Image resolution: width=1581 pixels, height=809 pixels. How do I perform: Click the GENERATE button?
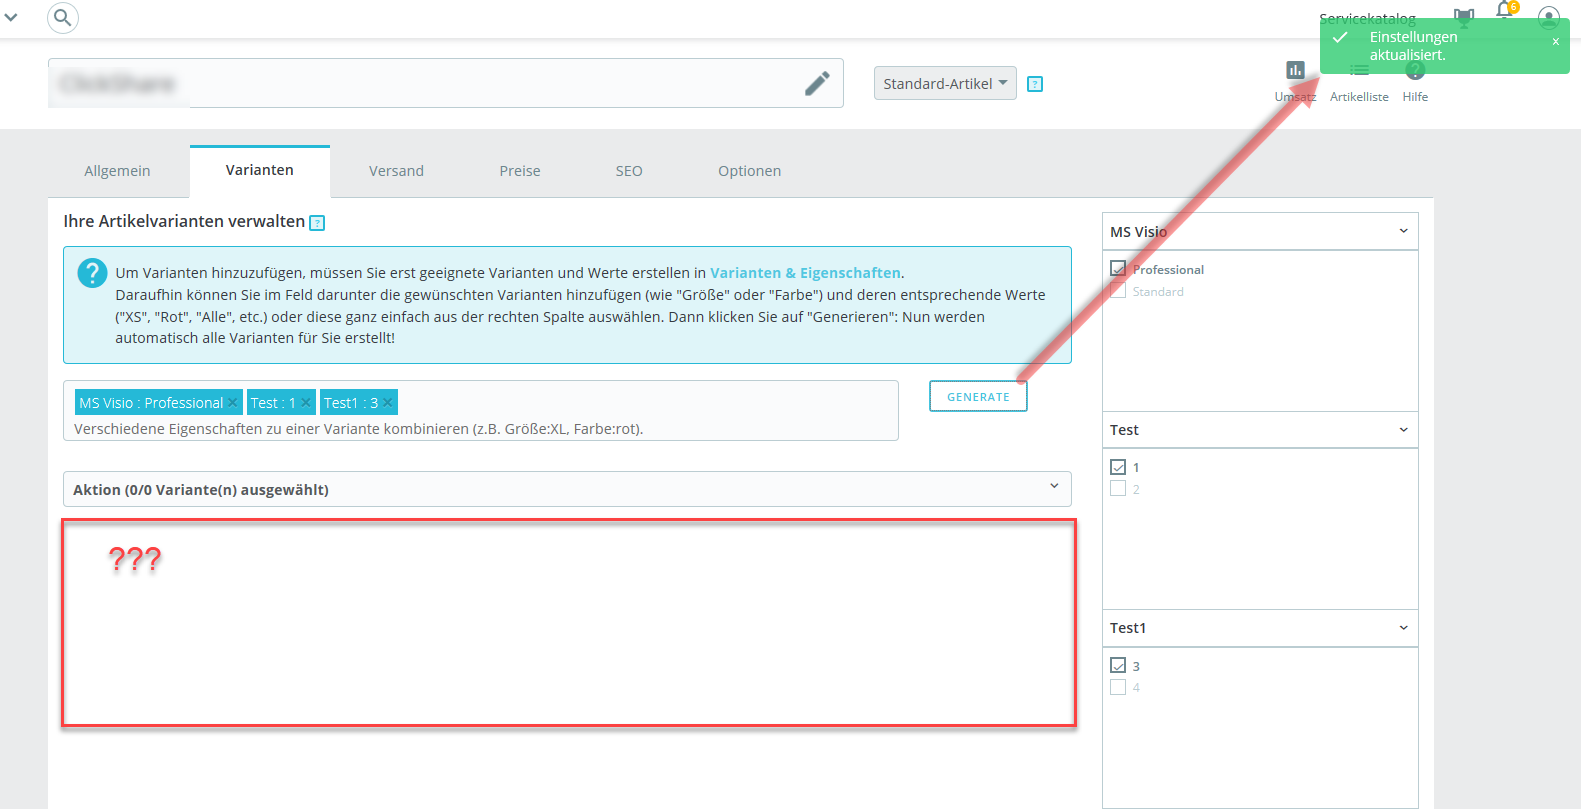tap(978, 396)
